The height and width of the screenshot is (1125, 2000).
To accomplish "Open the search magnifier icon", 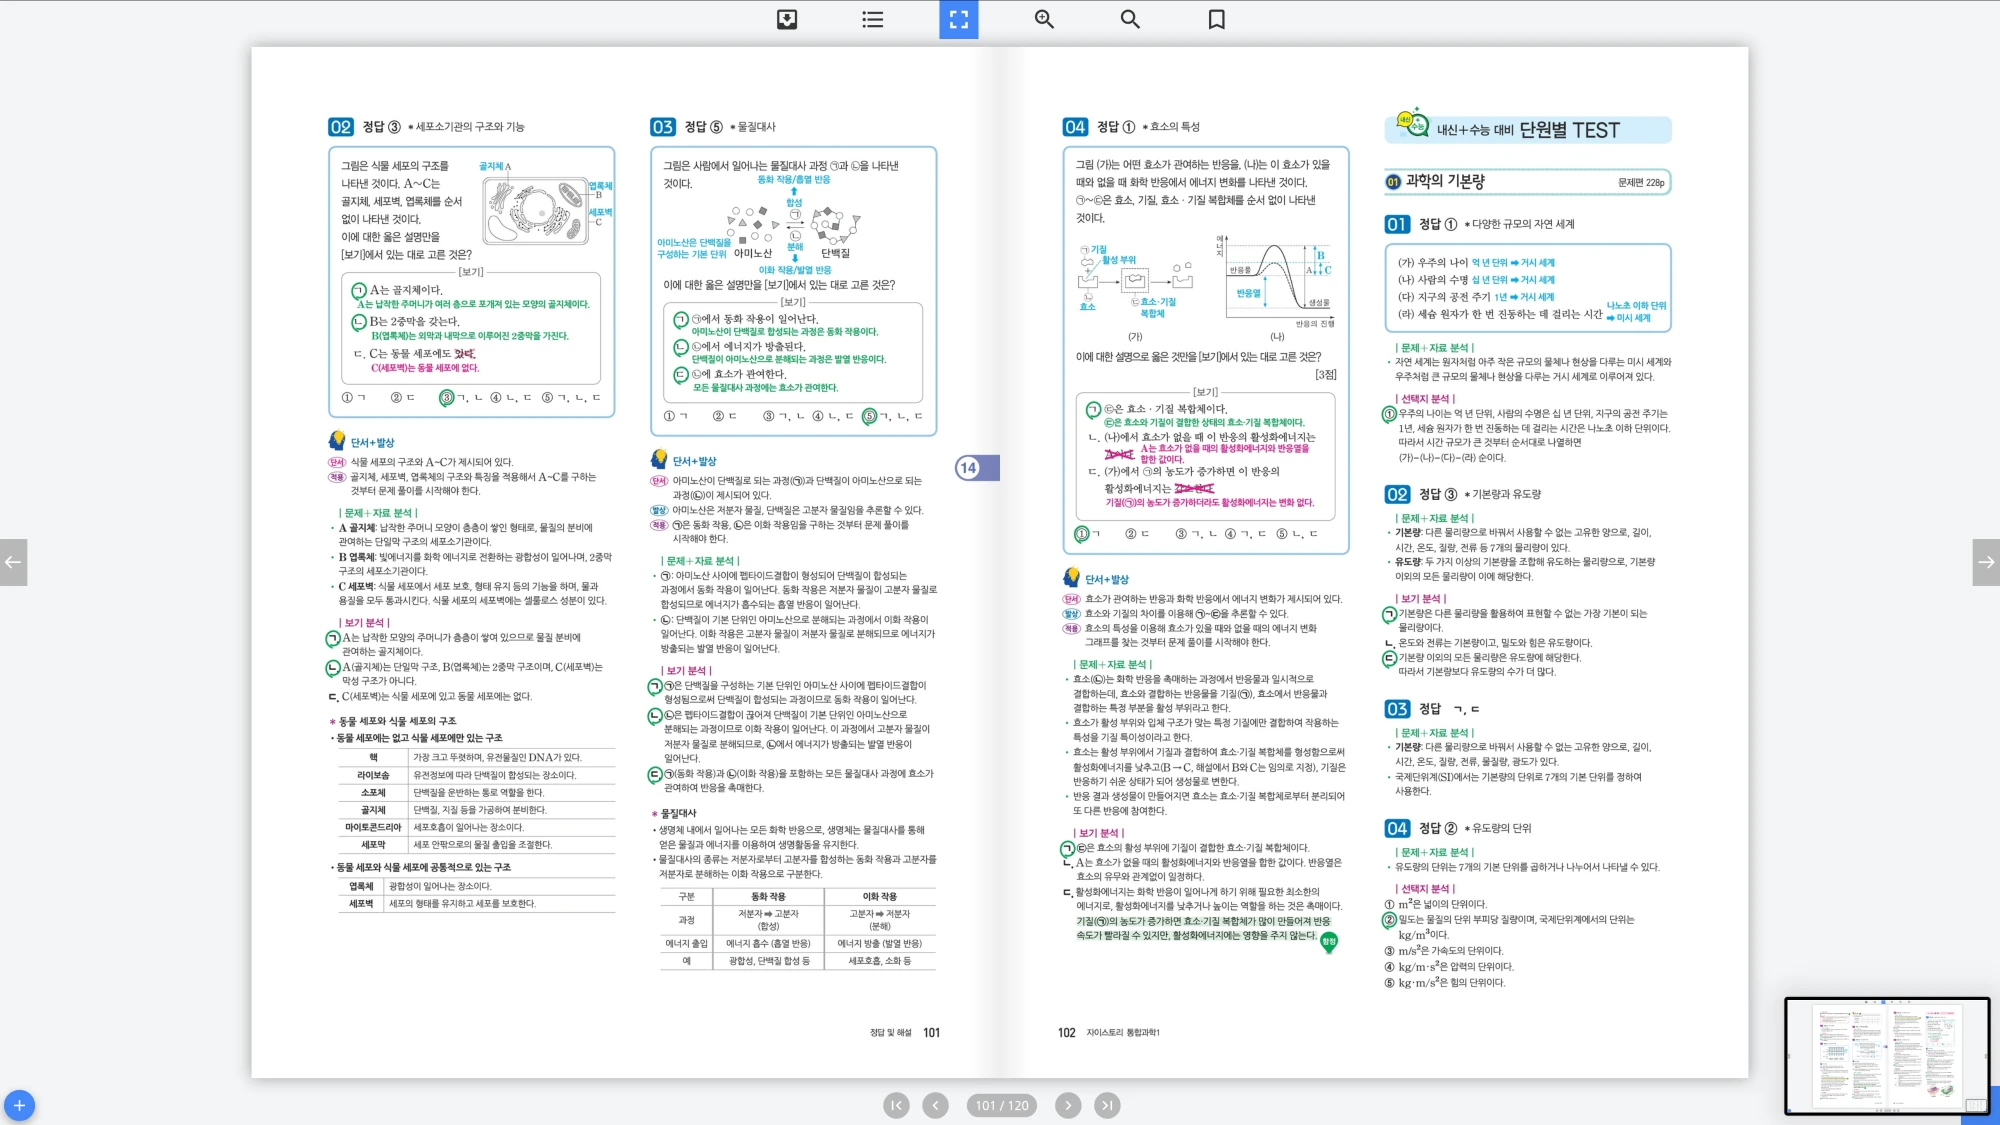I will pyautogui.click(x=1130, y=19).
